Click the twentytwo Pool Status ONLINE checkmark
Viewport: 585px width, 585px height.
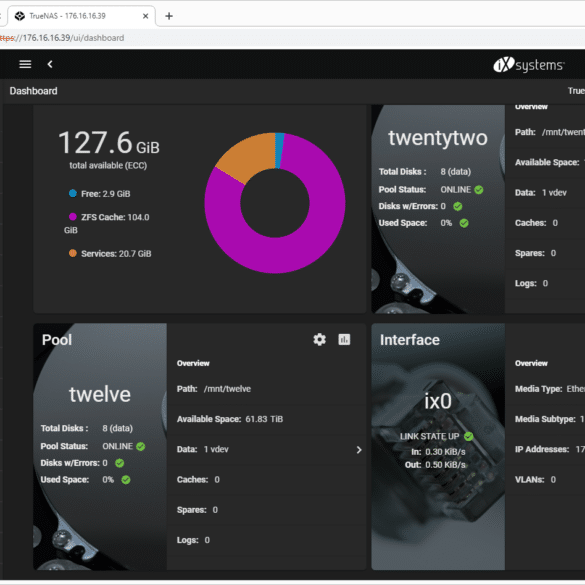479,190
